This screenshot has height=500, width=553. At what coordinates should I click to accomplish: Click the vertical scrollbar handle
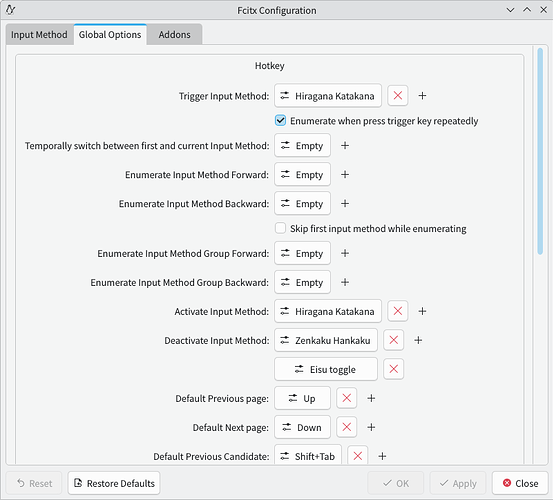(x=540, y=151)
